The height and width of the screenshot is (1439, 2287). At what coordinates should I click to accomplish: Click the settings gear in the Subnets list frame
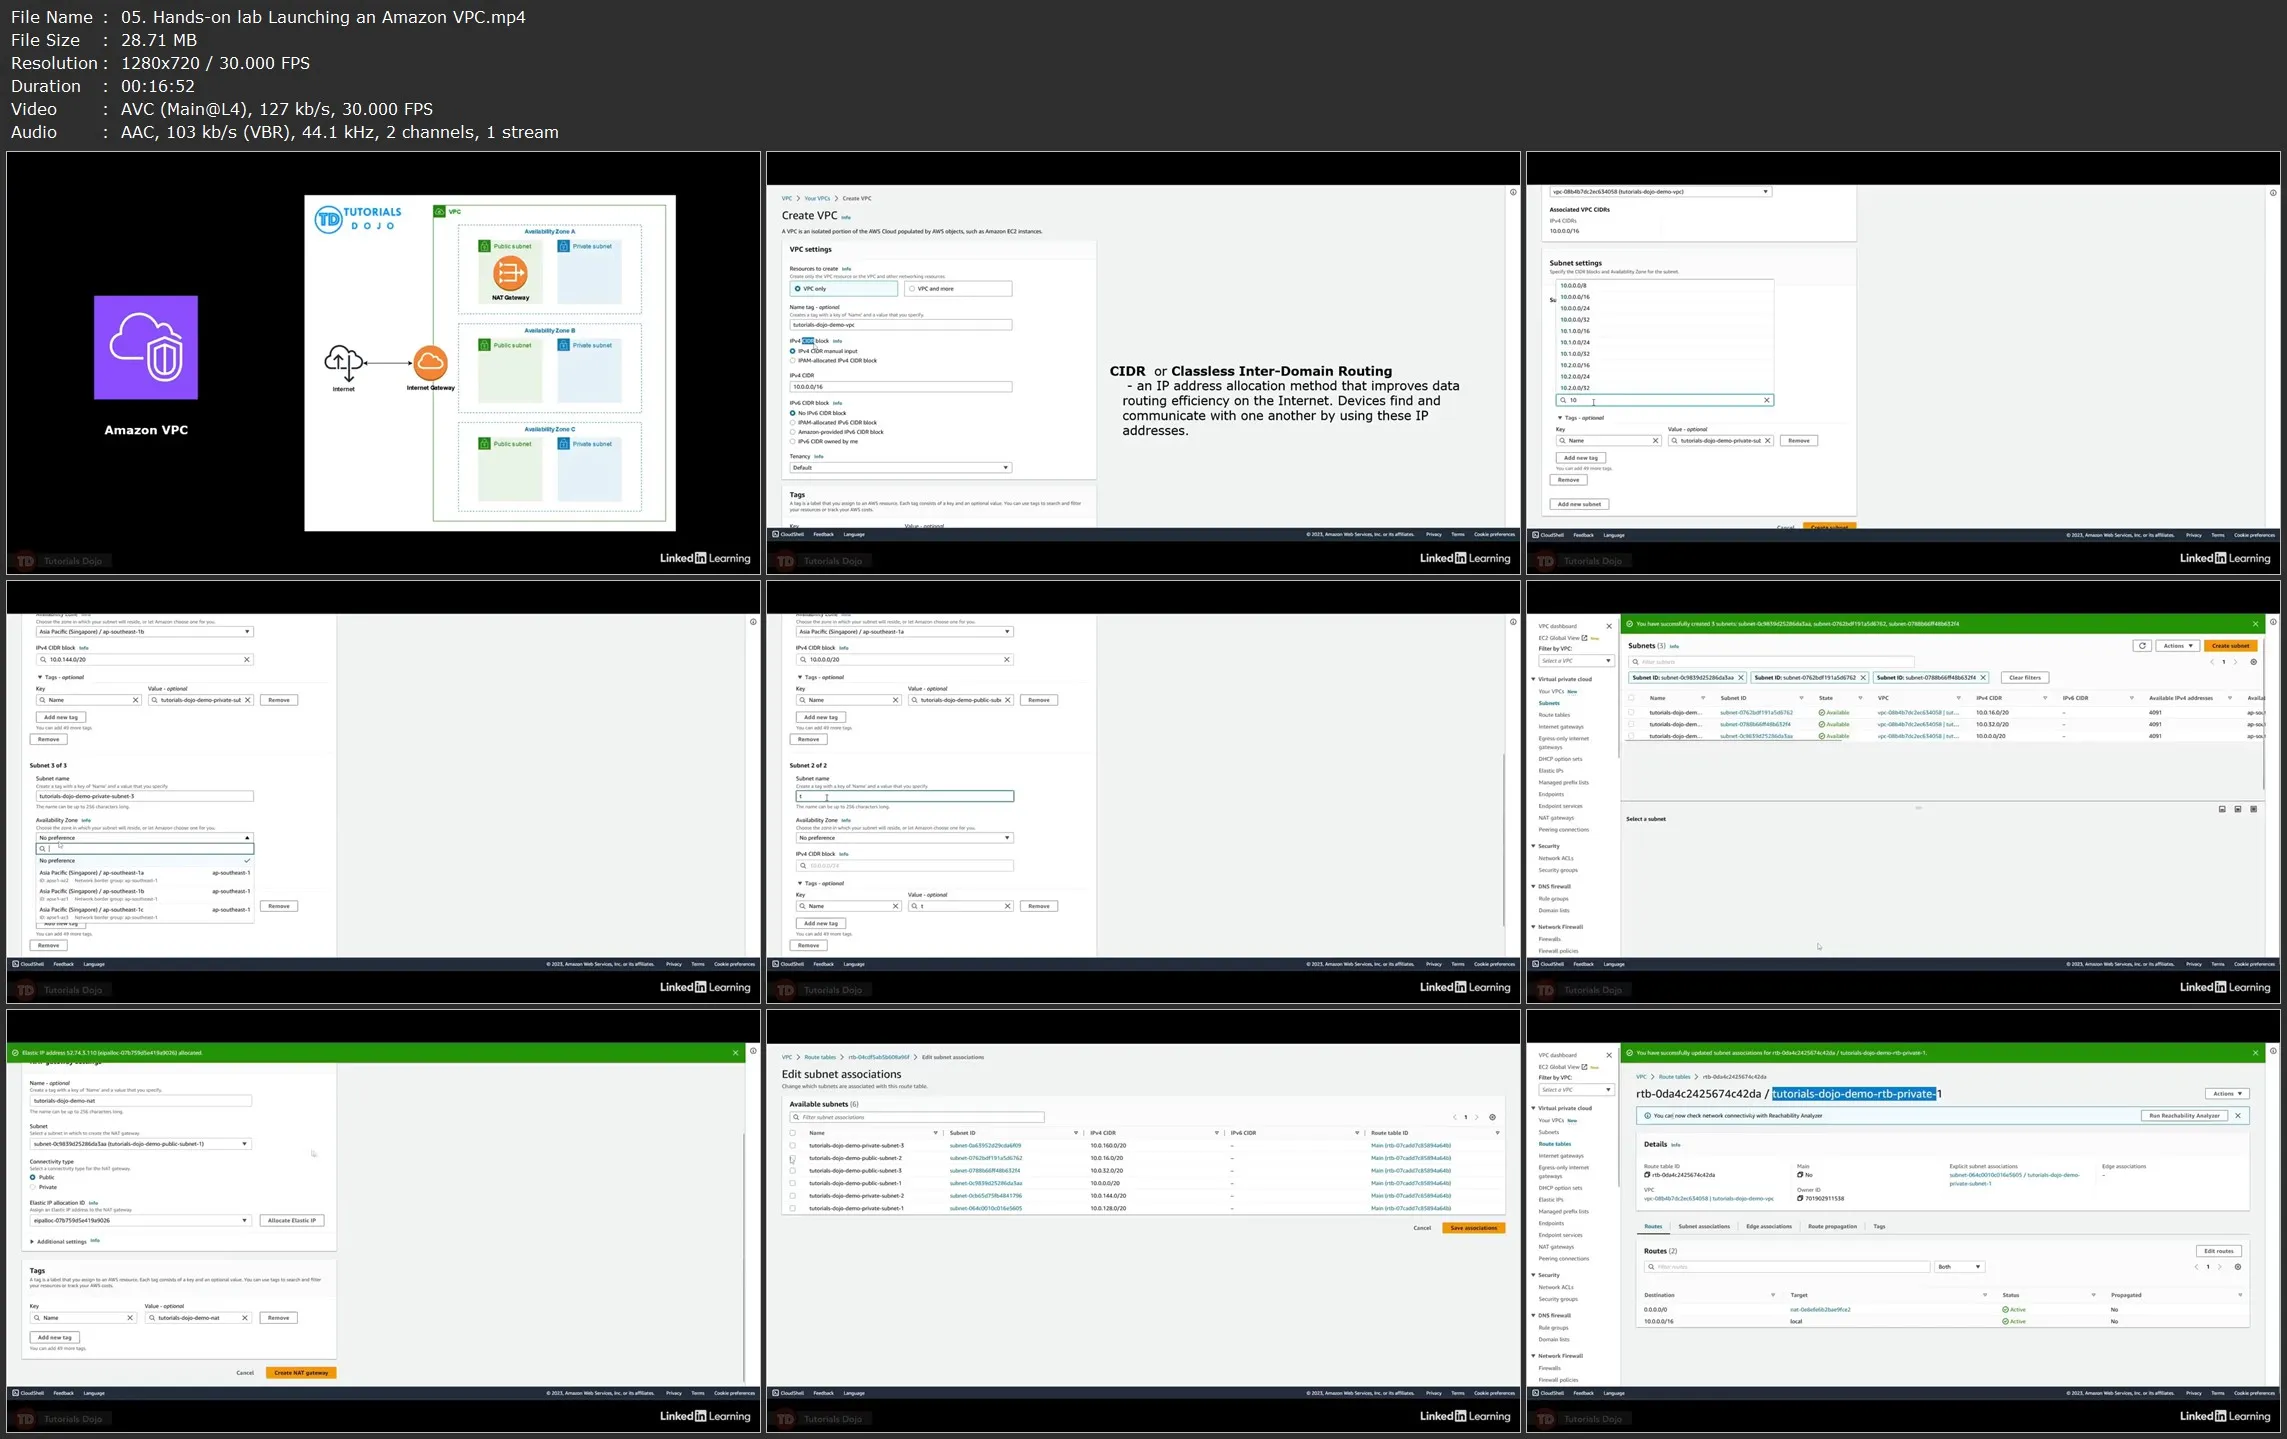coord(2253,662)
